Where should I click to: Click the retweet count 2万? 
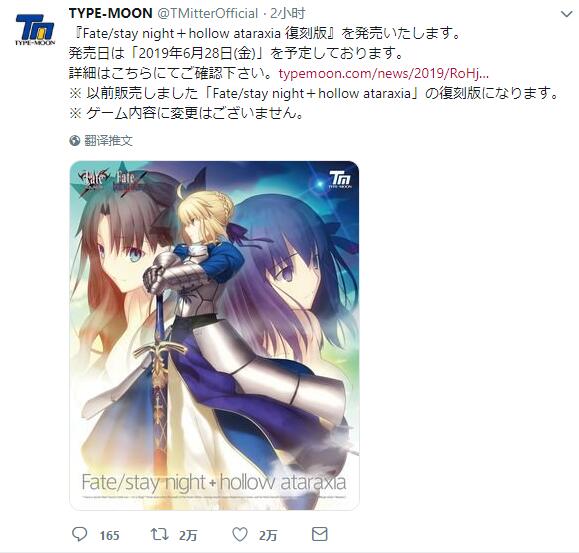pyautogui.click(x=188, y=535)
